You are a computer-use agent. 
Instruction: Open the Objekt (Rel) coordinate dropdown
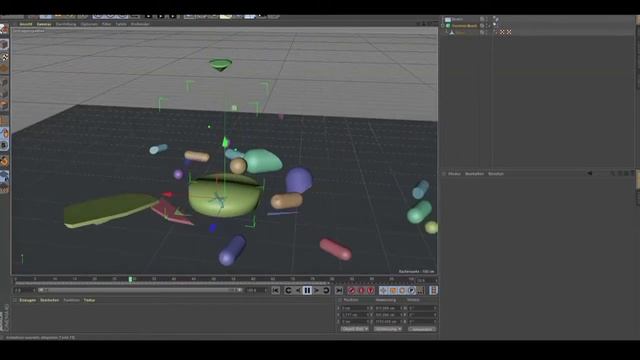point(355,329)
